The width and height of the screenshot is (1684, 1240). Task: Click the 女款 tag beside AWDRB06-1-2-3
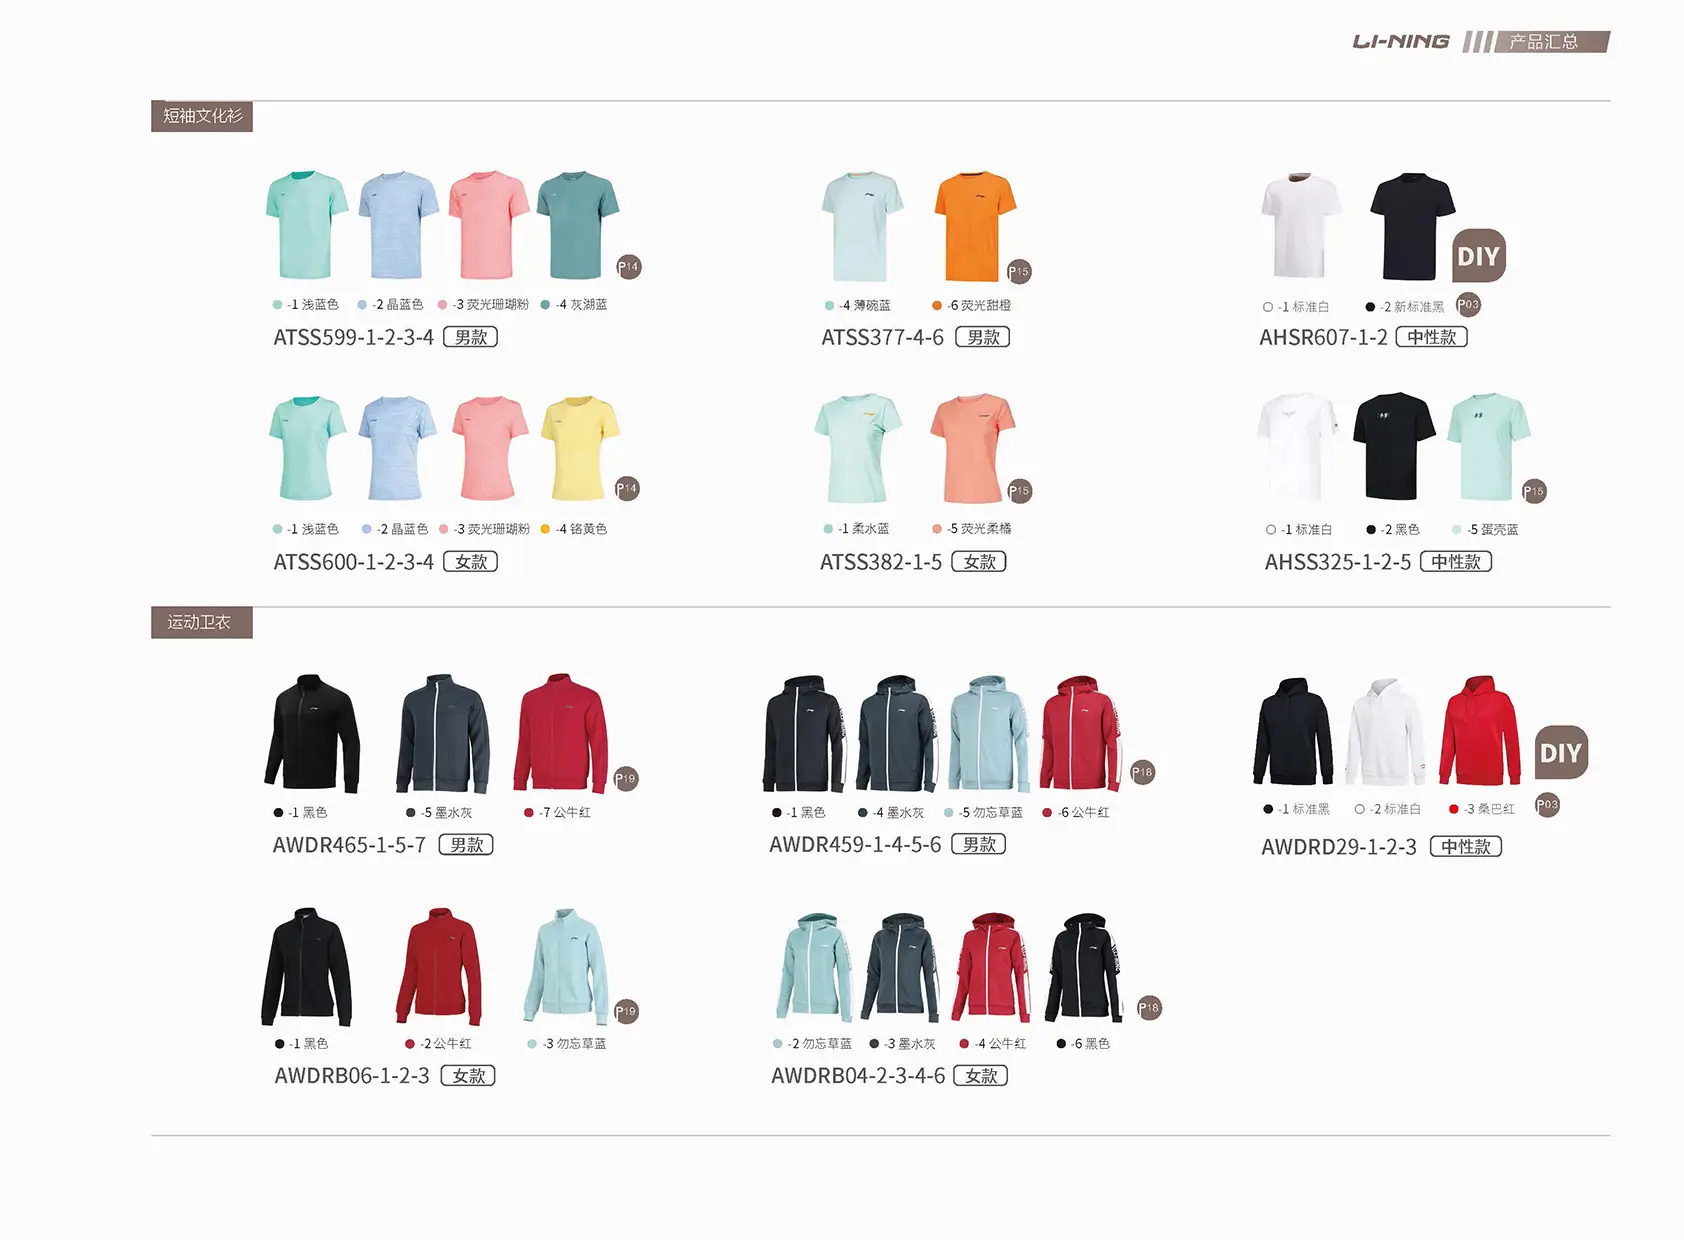pos(468,1076)
